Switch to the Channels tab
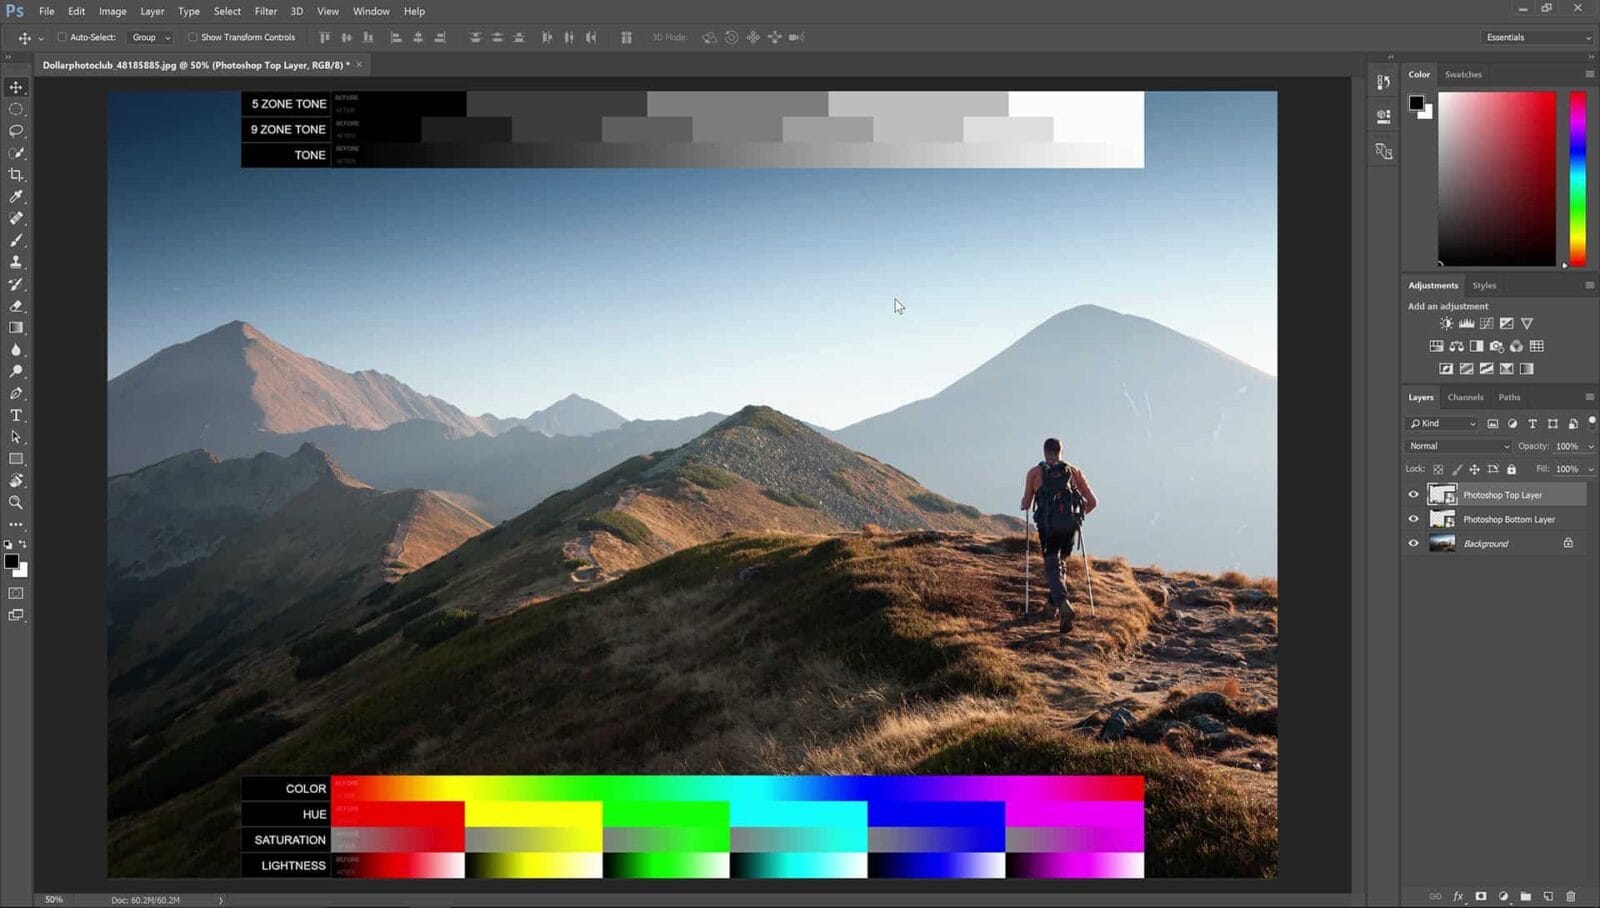The image size is (1600, 908). 1465,397
